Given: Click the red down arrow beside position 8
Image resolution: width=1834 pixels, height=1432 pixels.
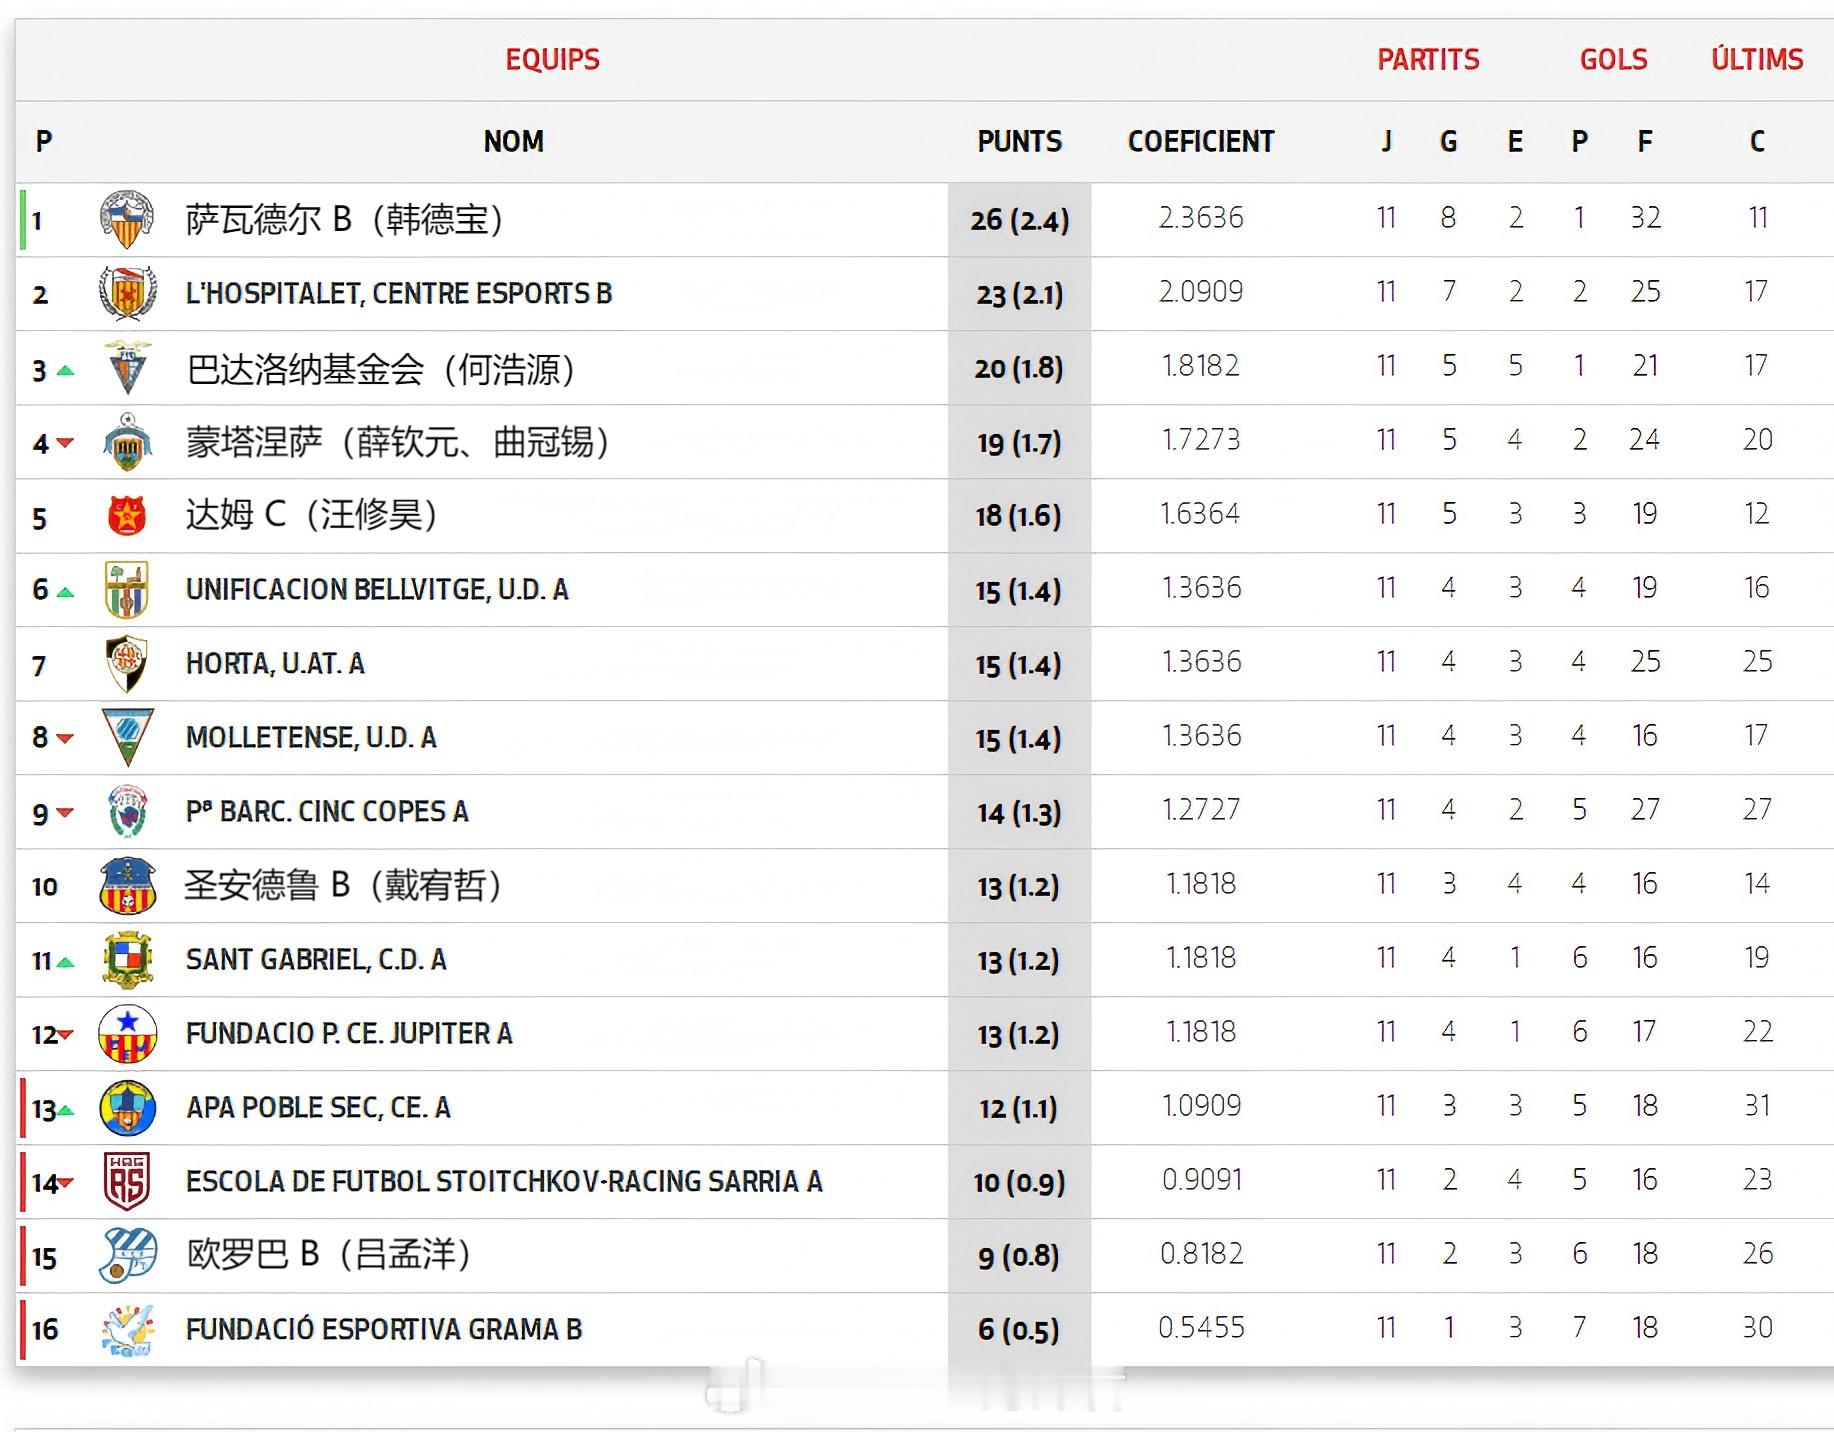Looking at the screenshot, I should tap(65, 739).
